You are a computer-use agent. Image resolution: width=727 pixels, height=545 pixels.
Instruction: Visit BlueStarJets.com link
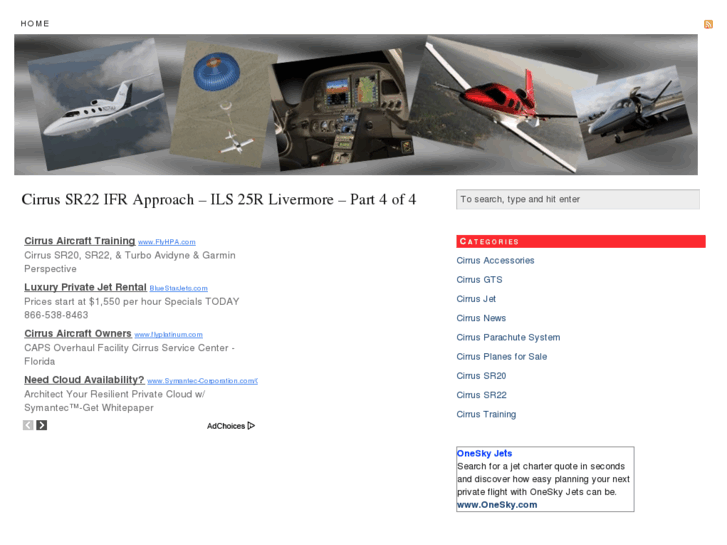tap(179, 289)
